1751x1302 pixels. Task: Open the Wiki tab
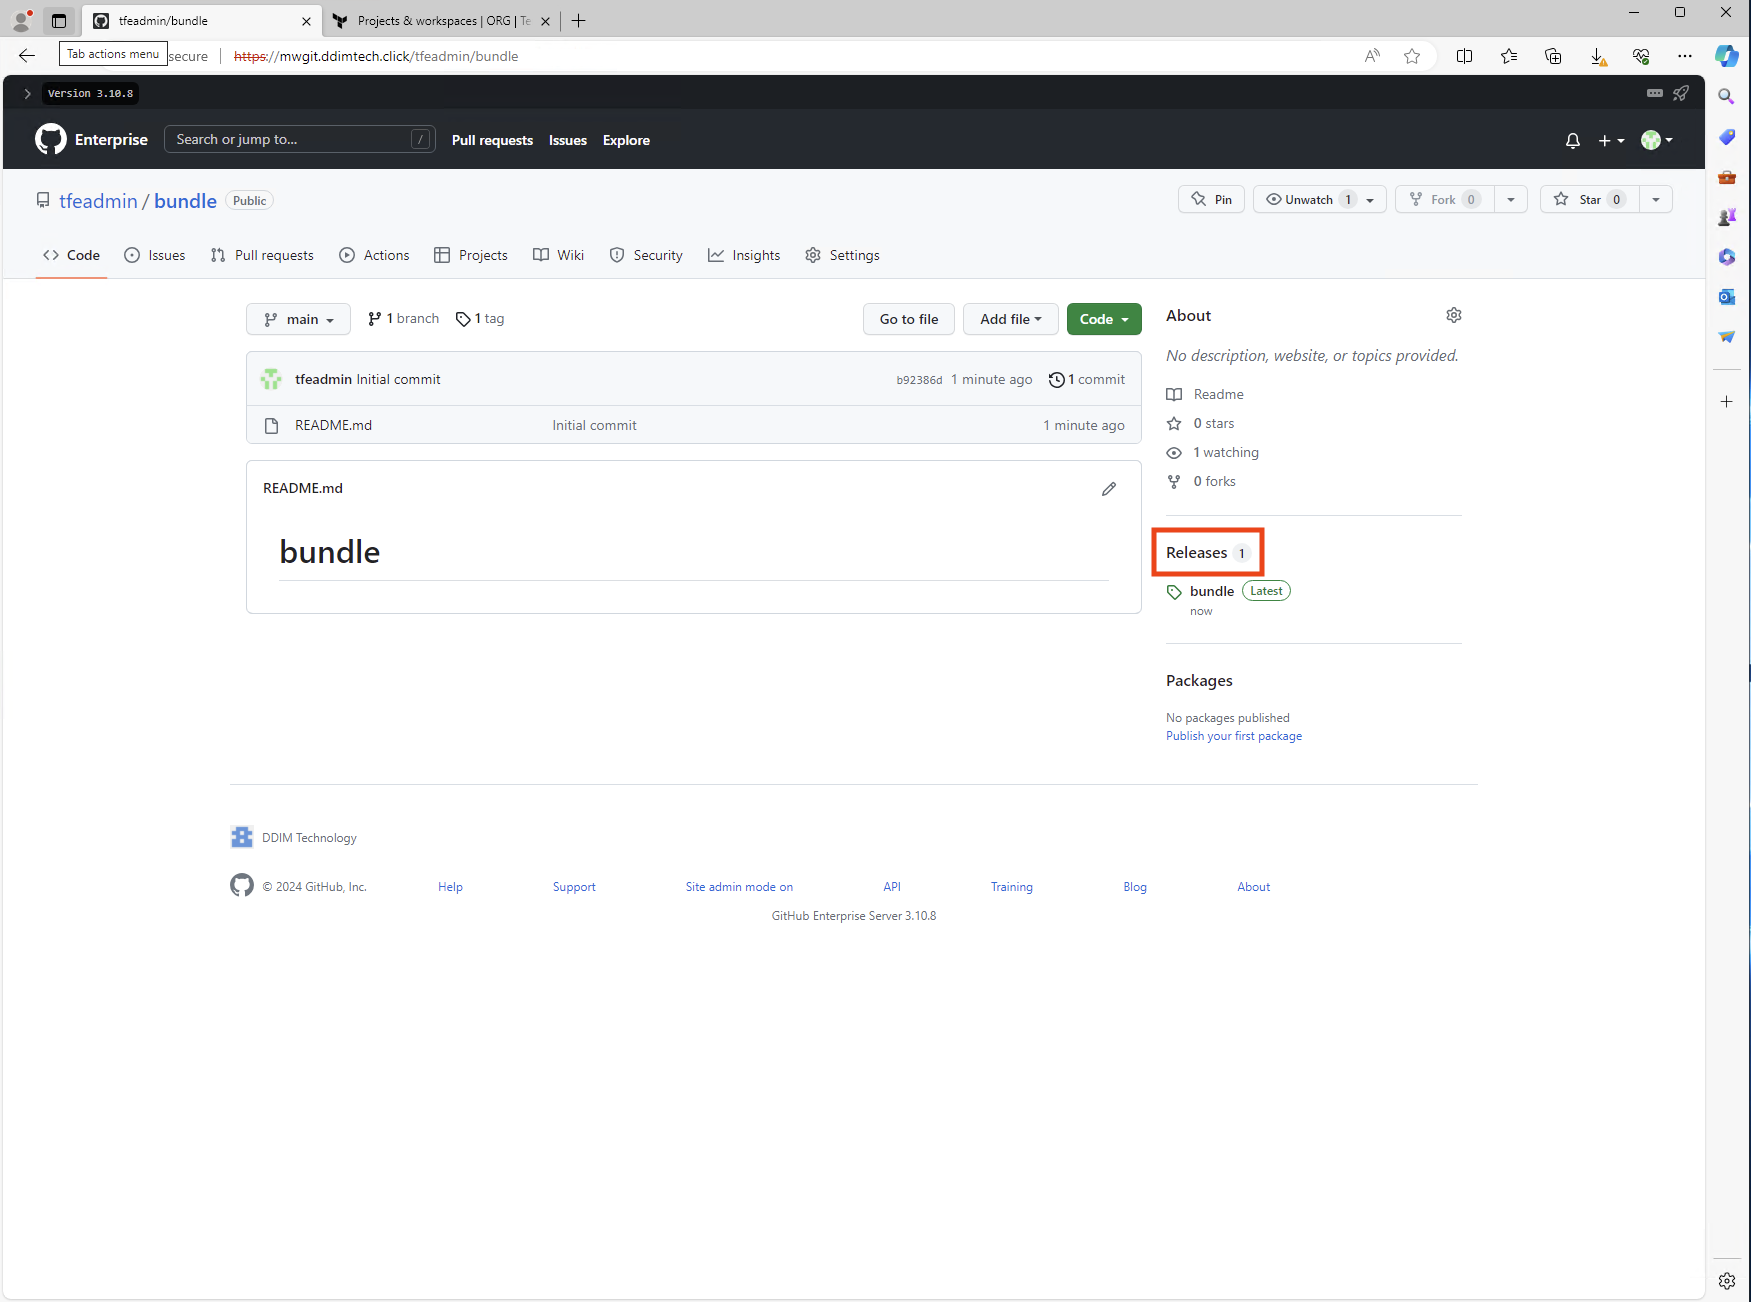(559, 255)
